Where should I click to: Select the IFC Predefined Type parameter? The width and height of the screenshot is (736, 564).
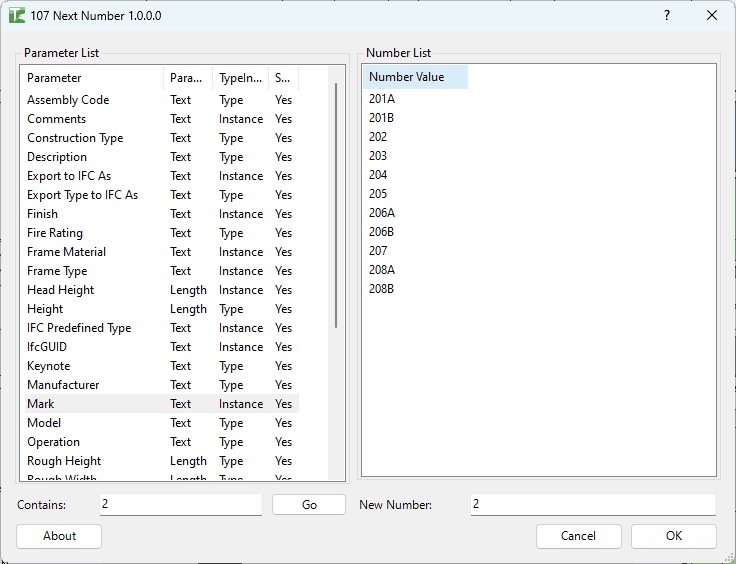pyautogui.click(x=162, y=328)
